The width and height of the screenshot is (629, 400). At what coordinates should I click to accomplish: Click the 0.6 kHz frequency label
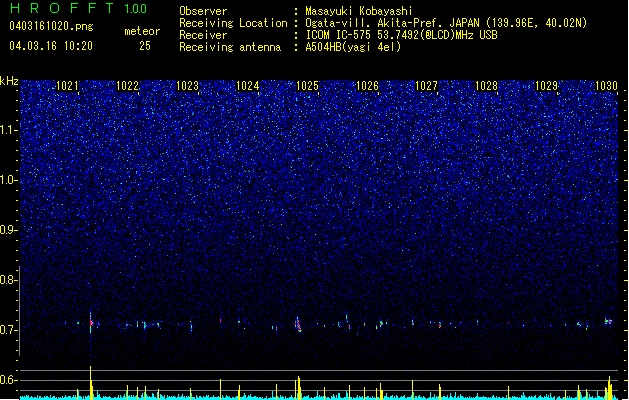8,380
